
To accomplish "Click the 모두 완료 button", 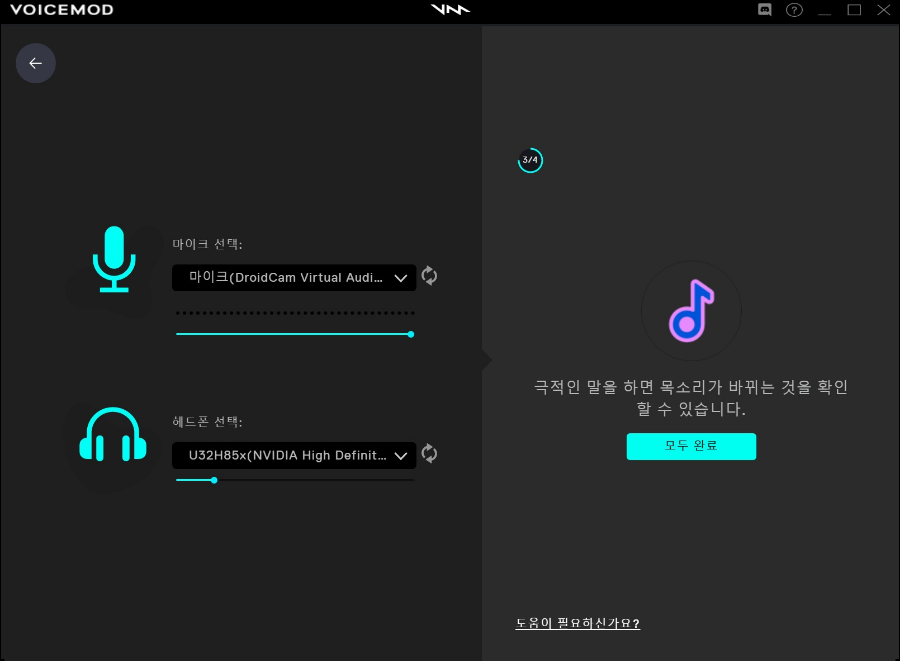I will (691, 446).
